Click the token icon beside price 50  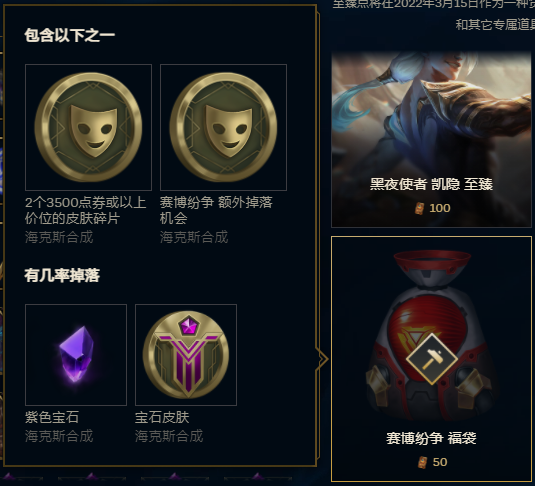(423, 462)
